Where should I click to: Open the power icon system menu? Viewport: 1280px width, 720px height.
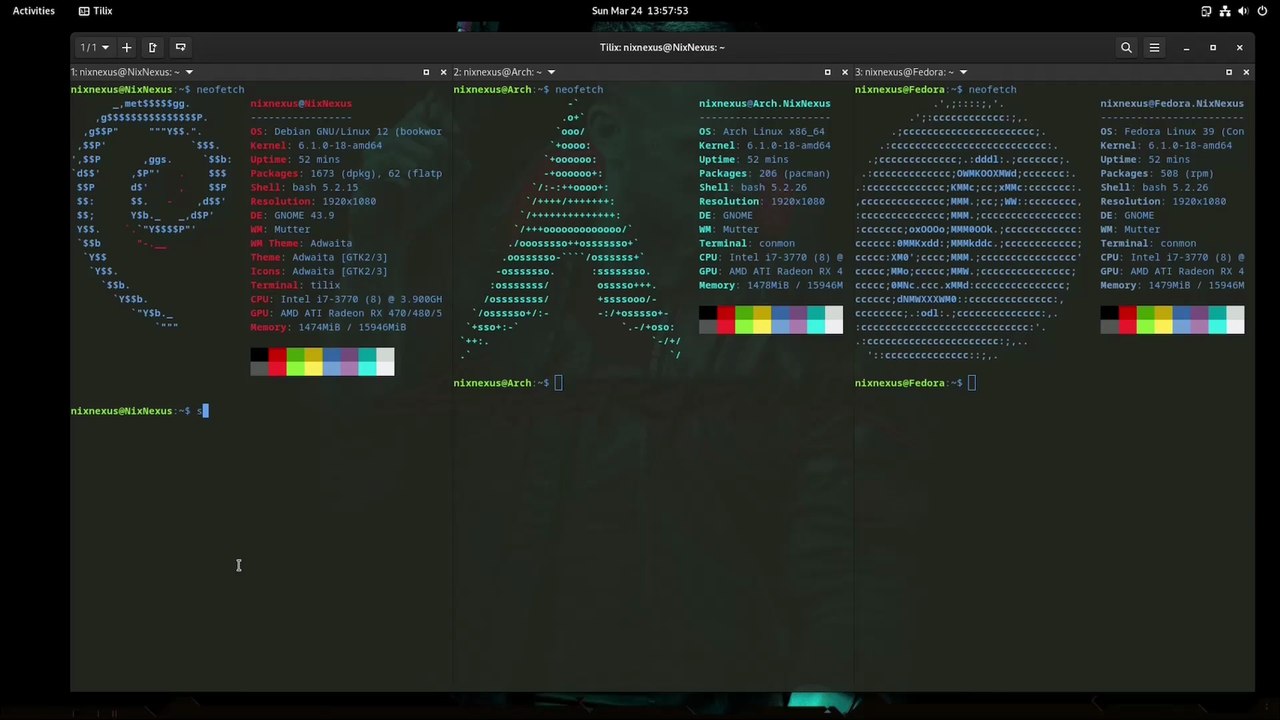[1262, 11]
